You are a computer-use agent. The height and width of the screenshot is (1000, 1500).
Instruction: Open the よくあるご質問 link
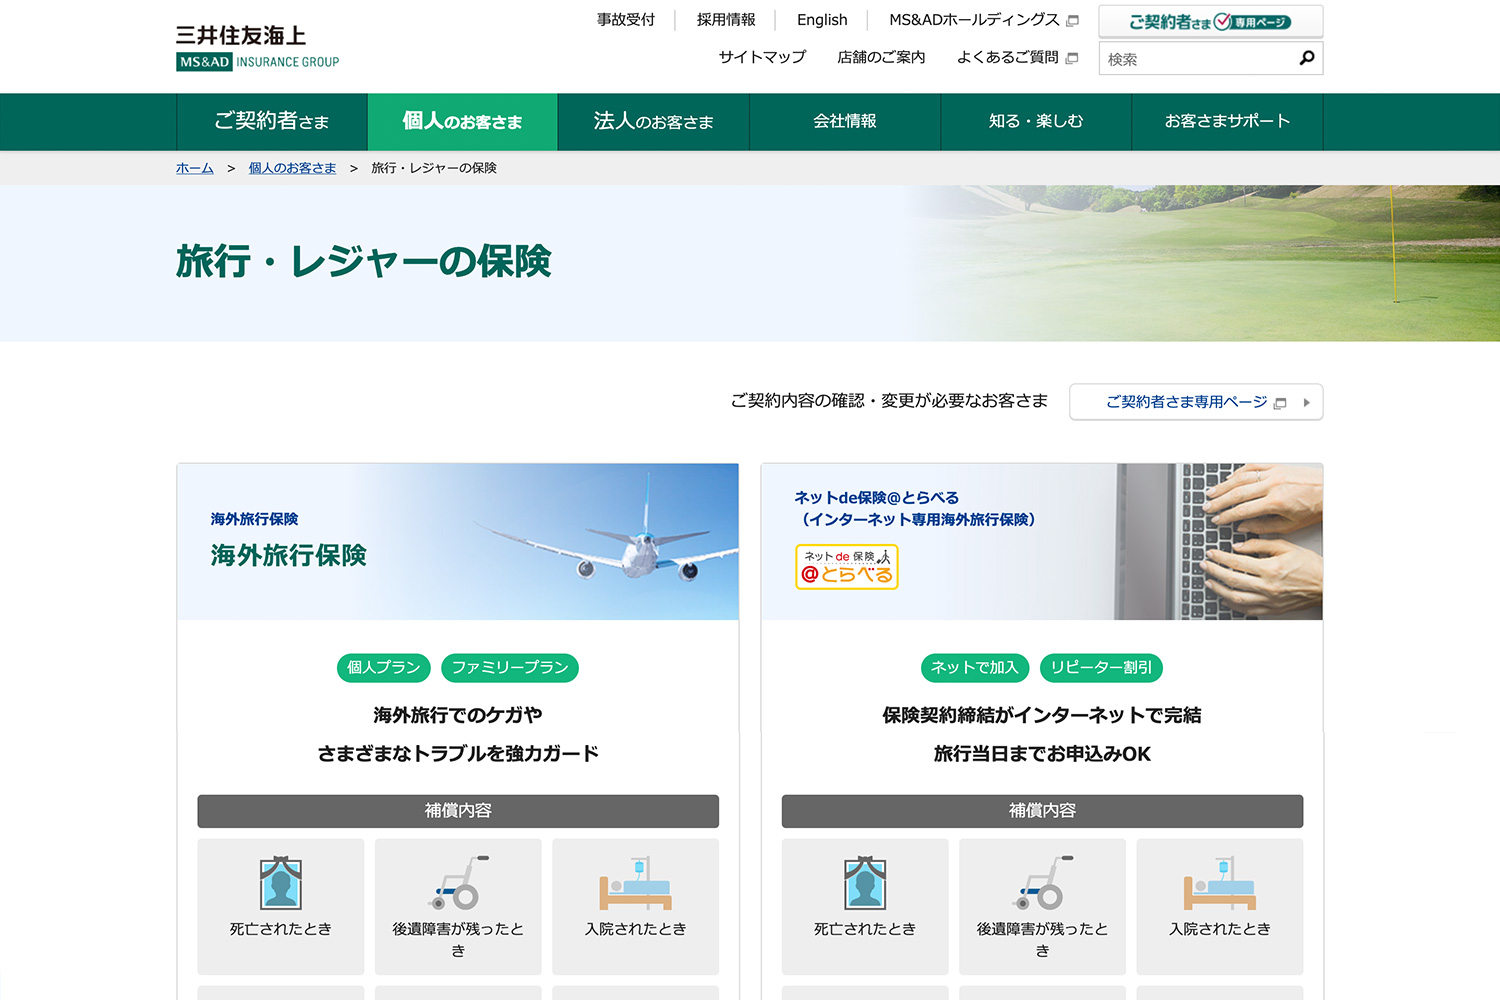click(1007, 57)
